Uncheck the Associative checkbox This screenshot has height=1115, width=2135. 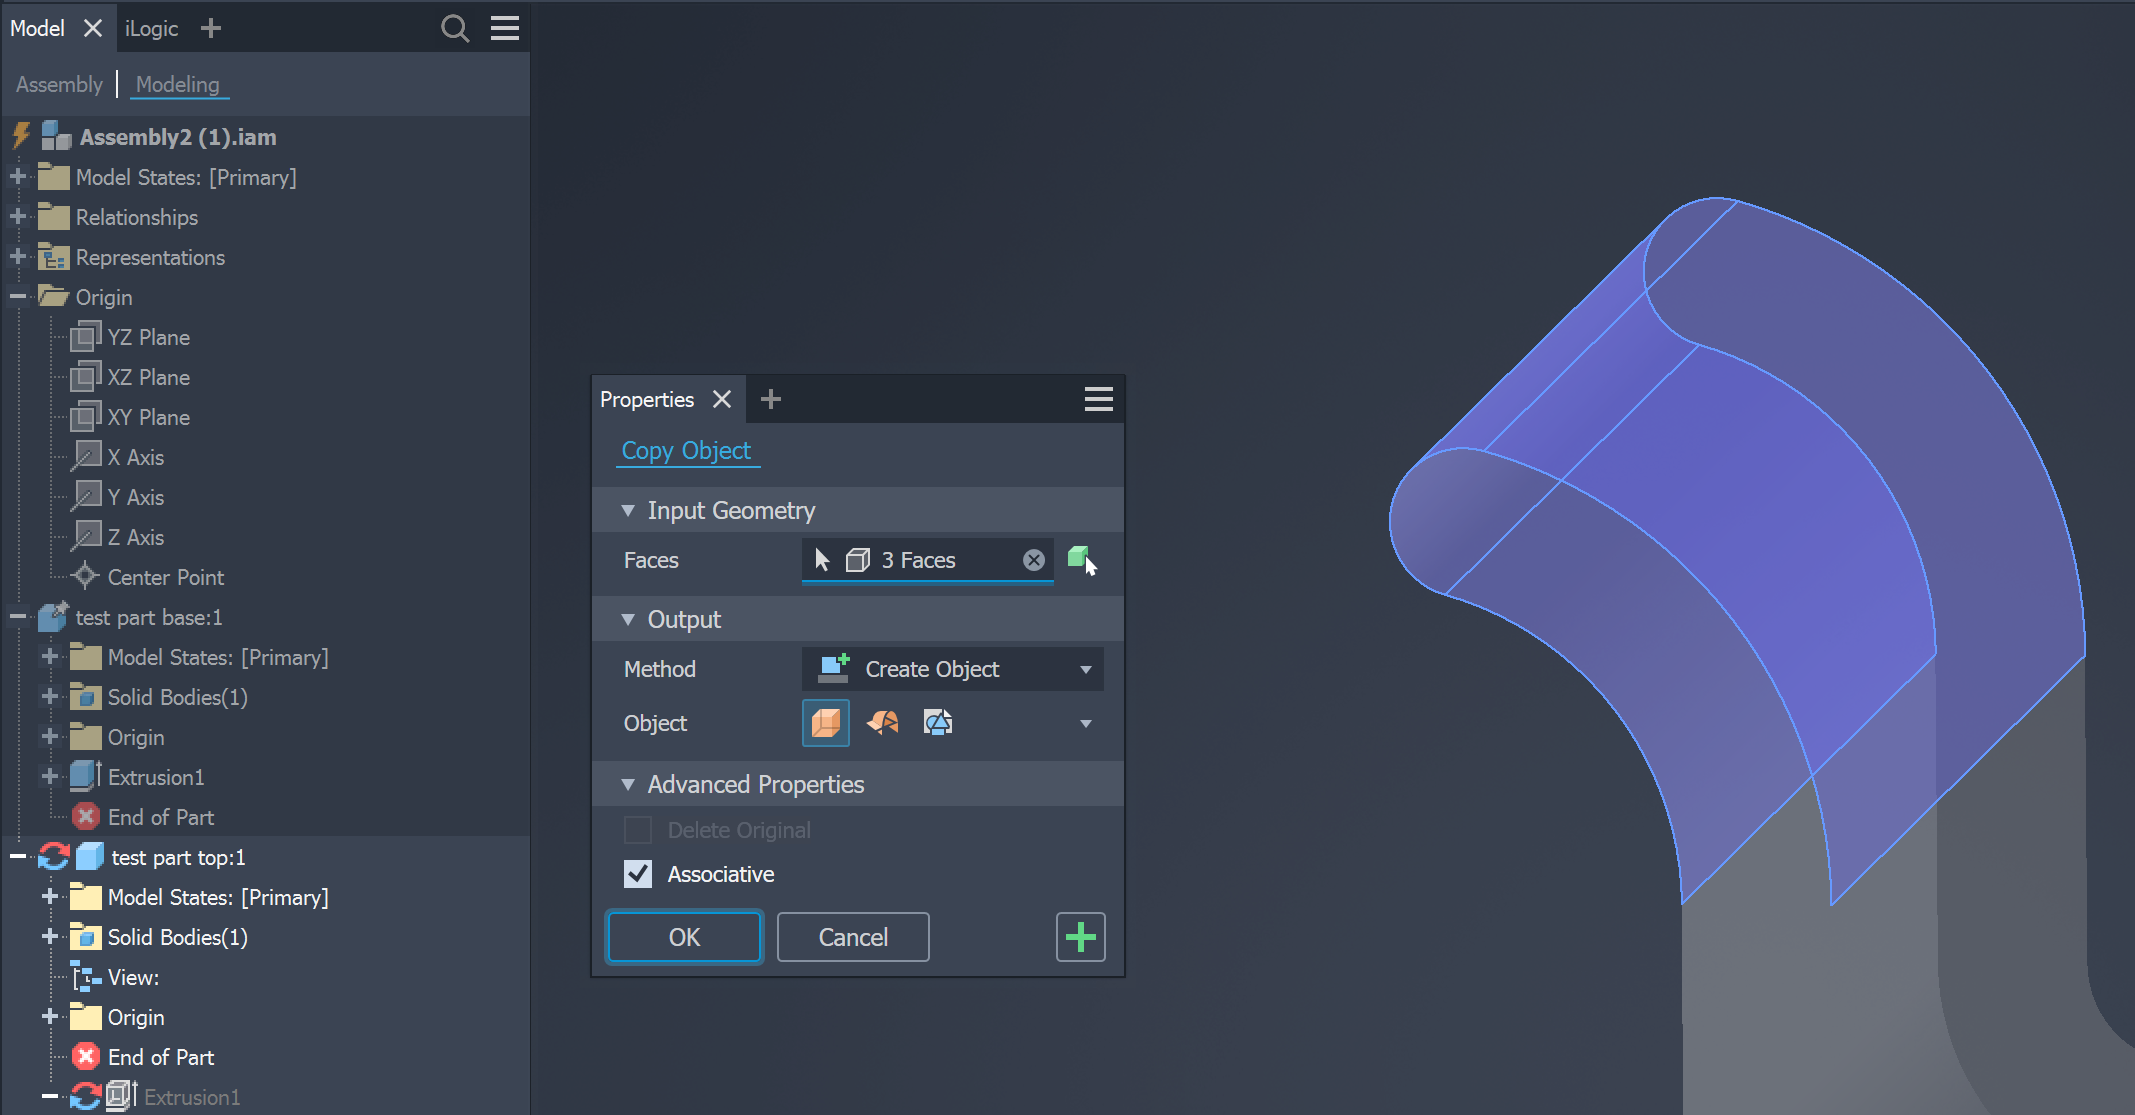pos(638,874)
